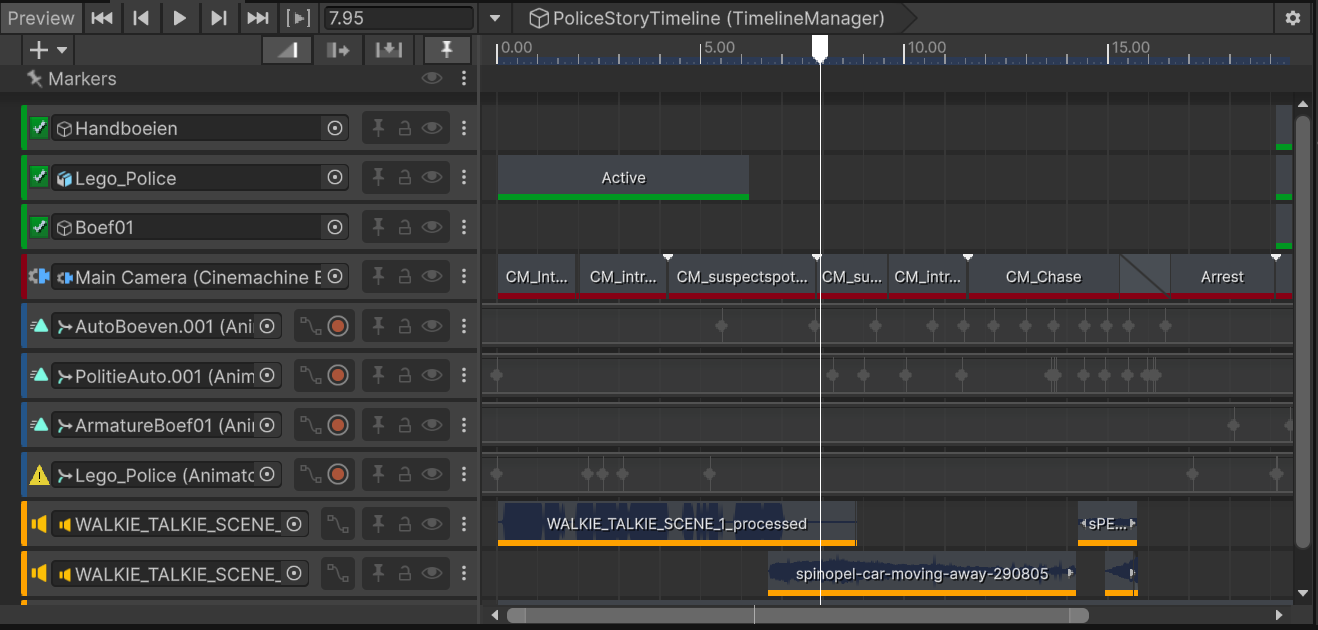Viewport: 1318px width, 630px height.
Task: Toggle markers pin on AutoBoeven.001 track
Action: (378, 326)
